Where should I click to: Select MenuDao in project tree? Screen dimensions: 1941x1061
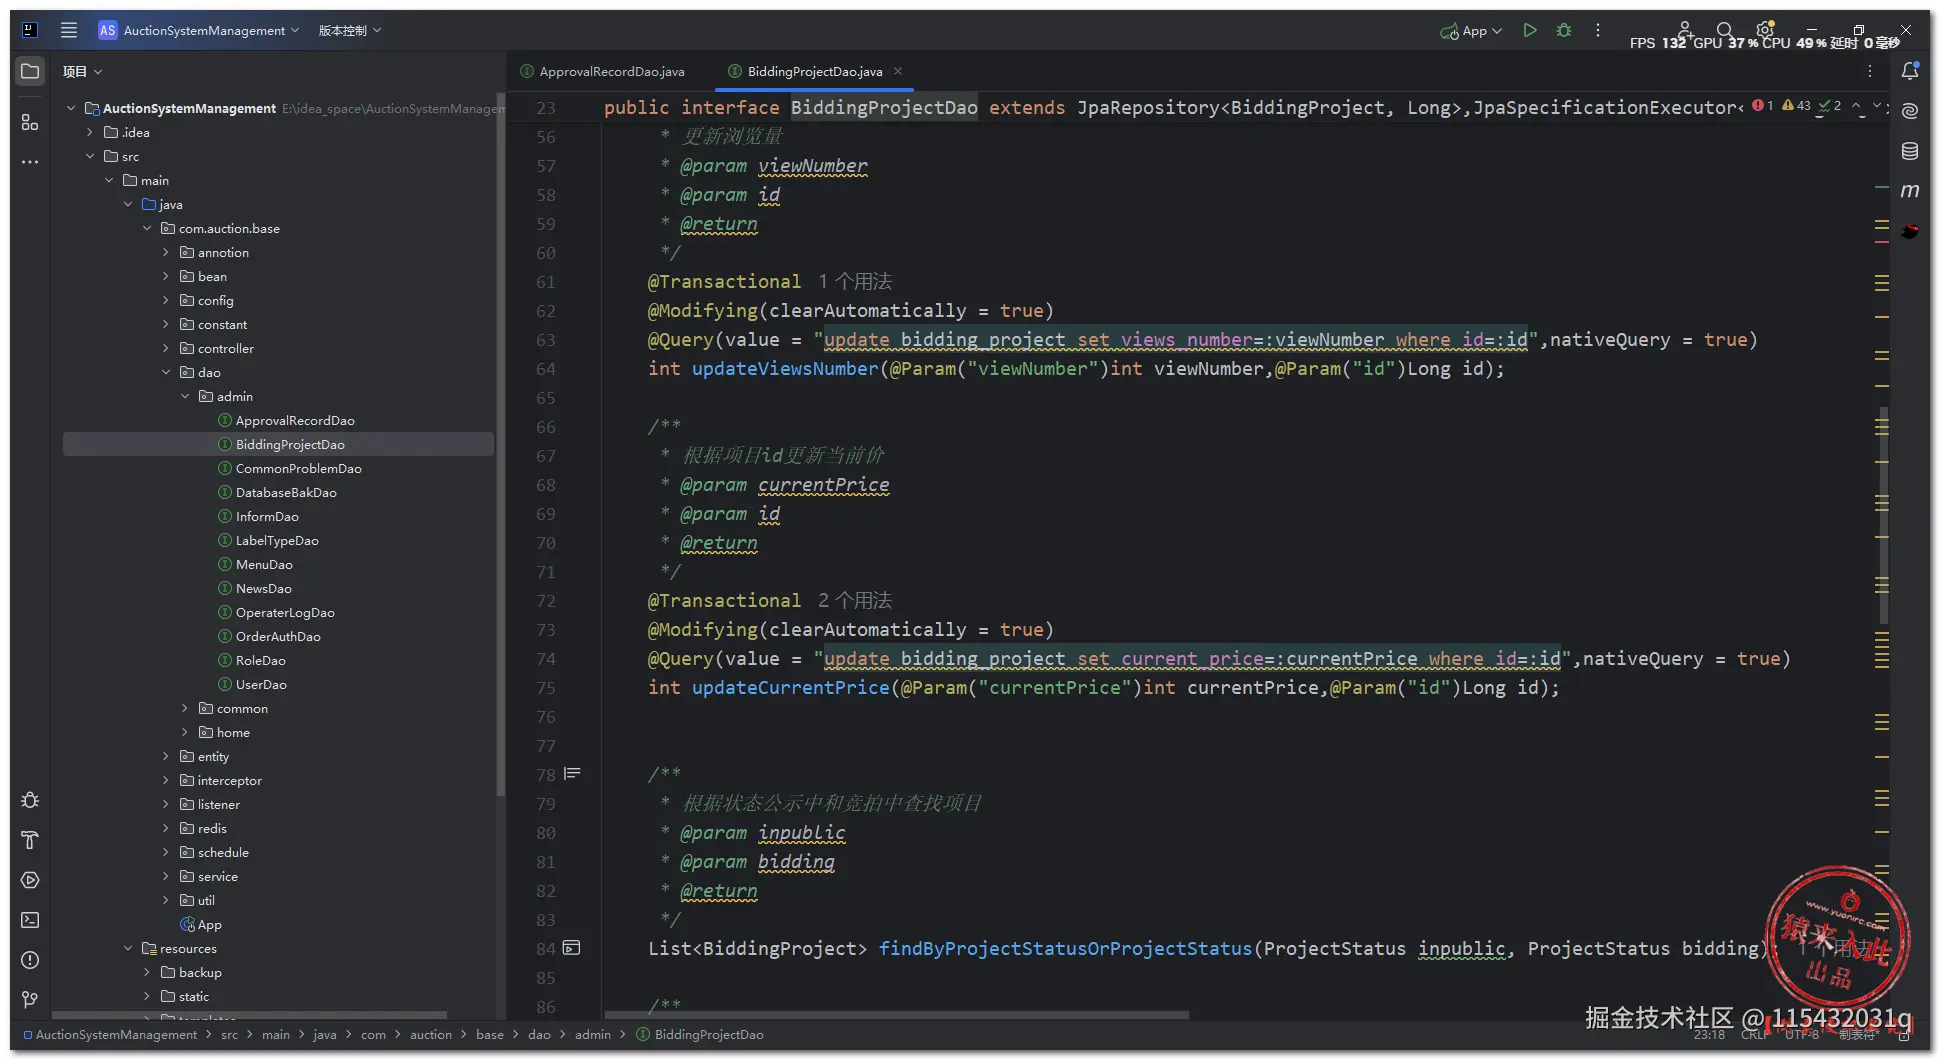(264, 564)
